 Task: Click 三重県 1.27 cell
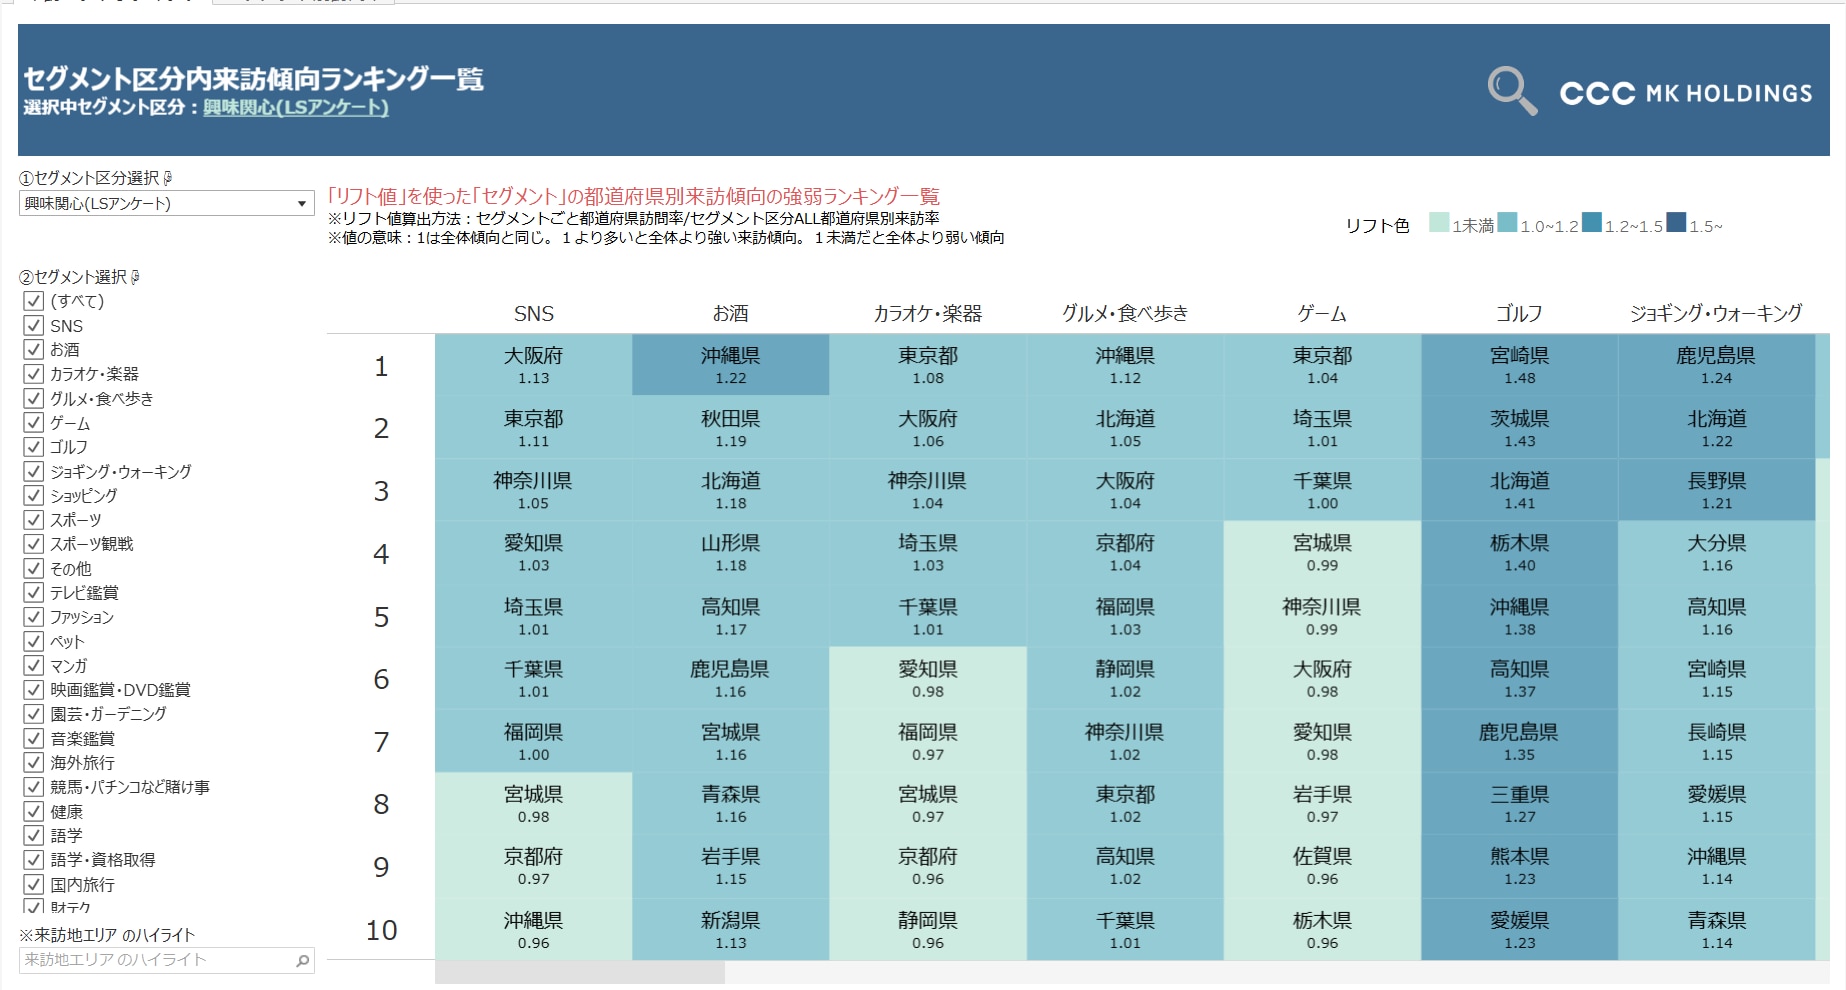(x=1519, y=804)
